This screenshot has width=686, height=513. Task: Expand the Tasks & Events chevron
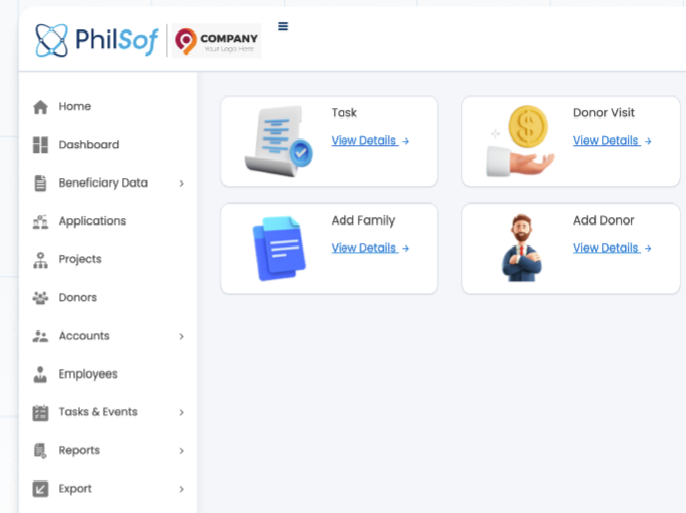(x=181, y=413)
